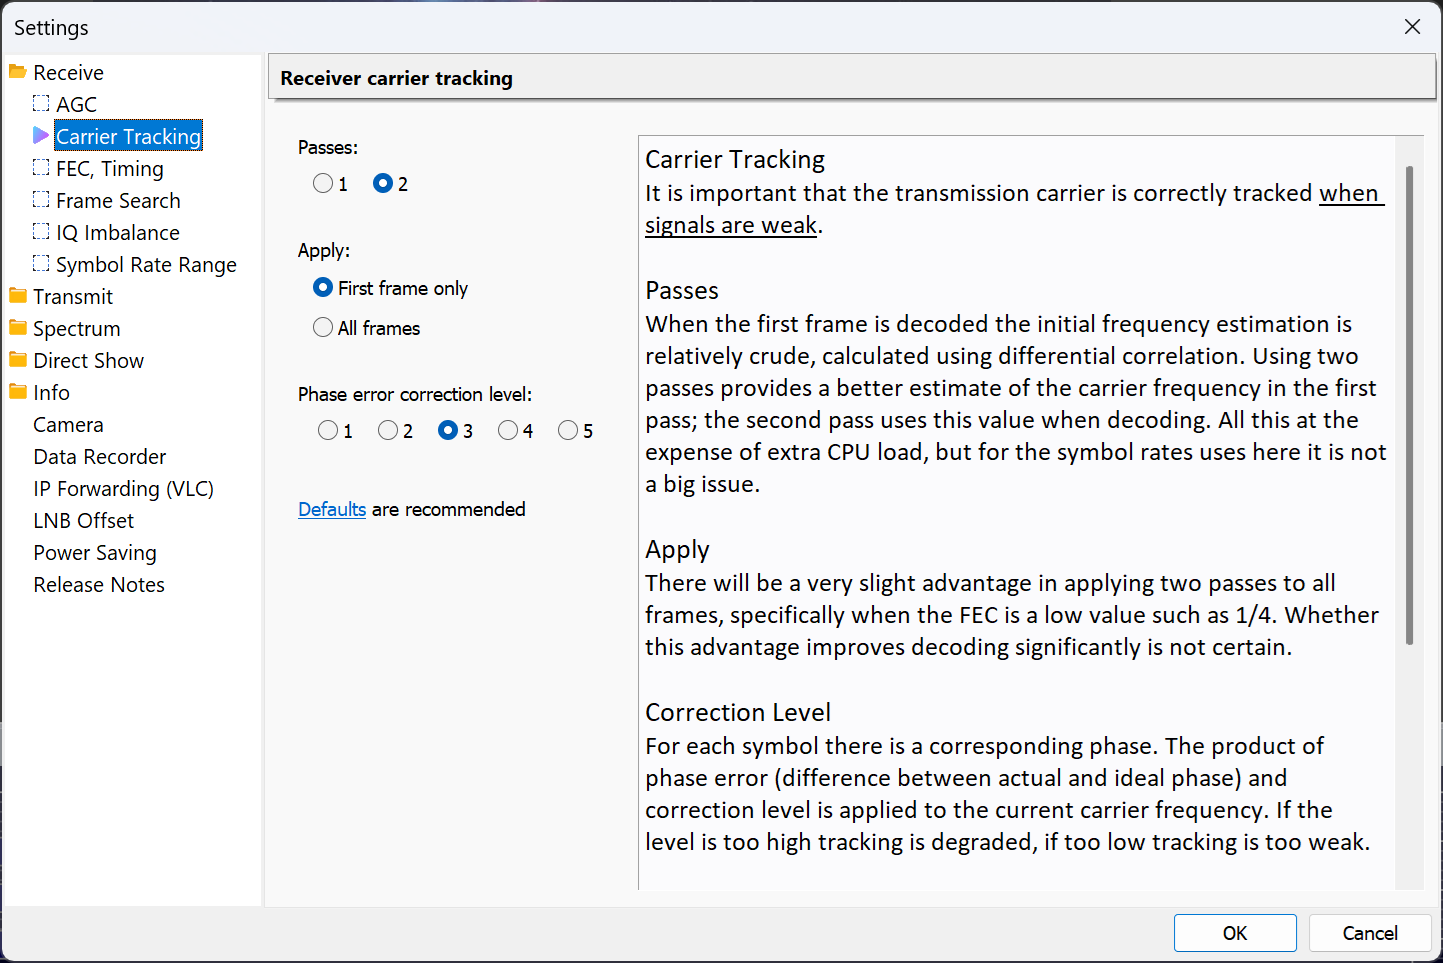
Task: Open the LNB Offset settings
Action: pyautogui.click(x=83, y=521)
